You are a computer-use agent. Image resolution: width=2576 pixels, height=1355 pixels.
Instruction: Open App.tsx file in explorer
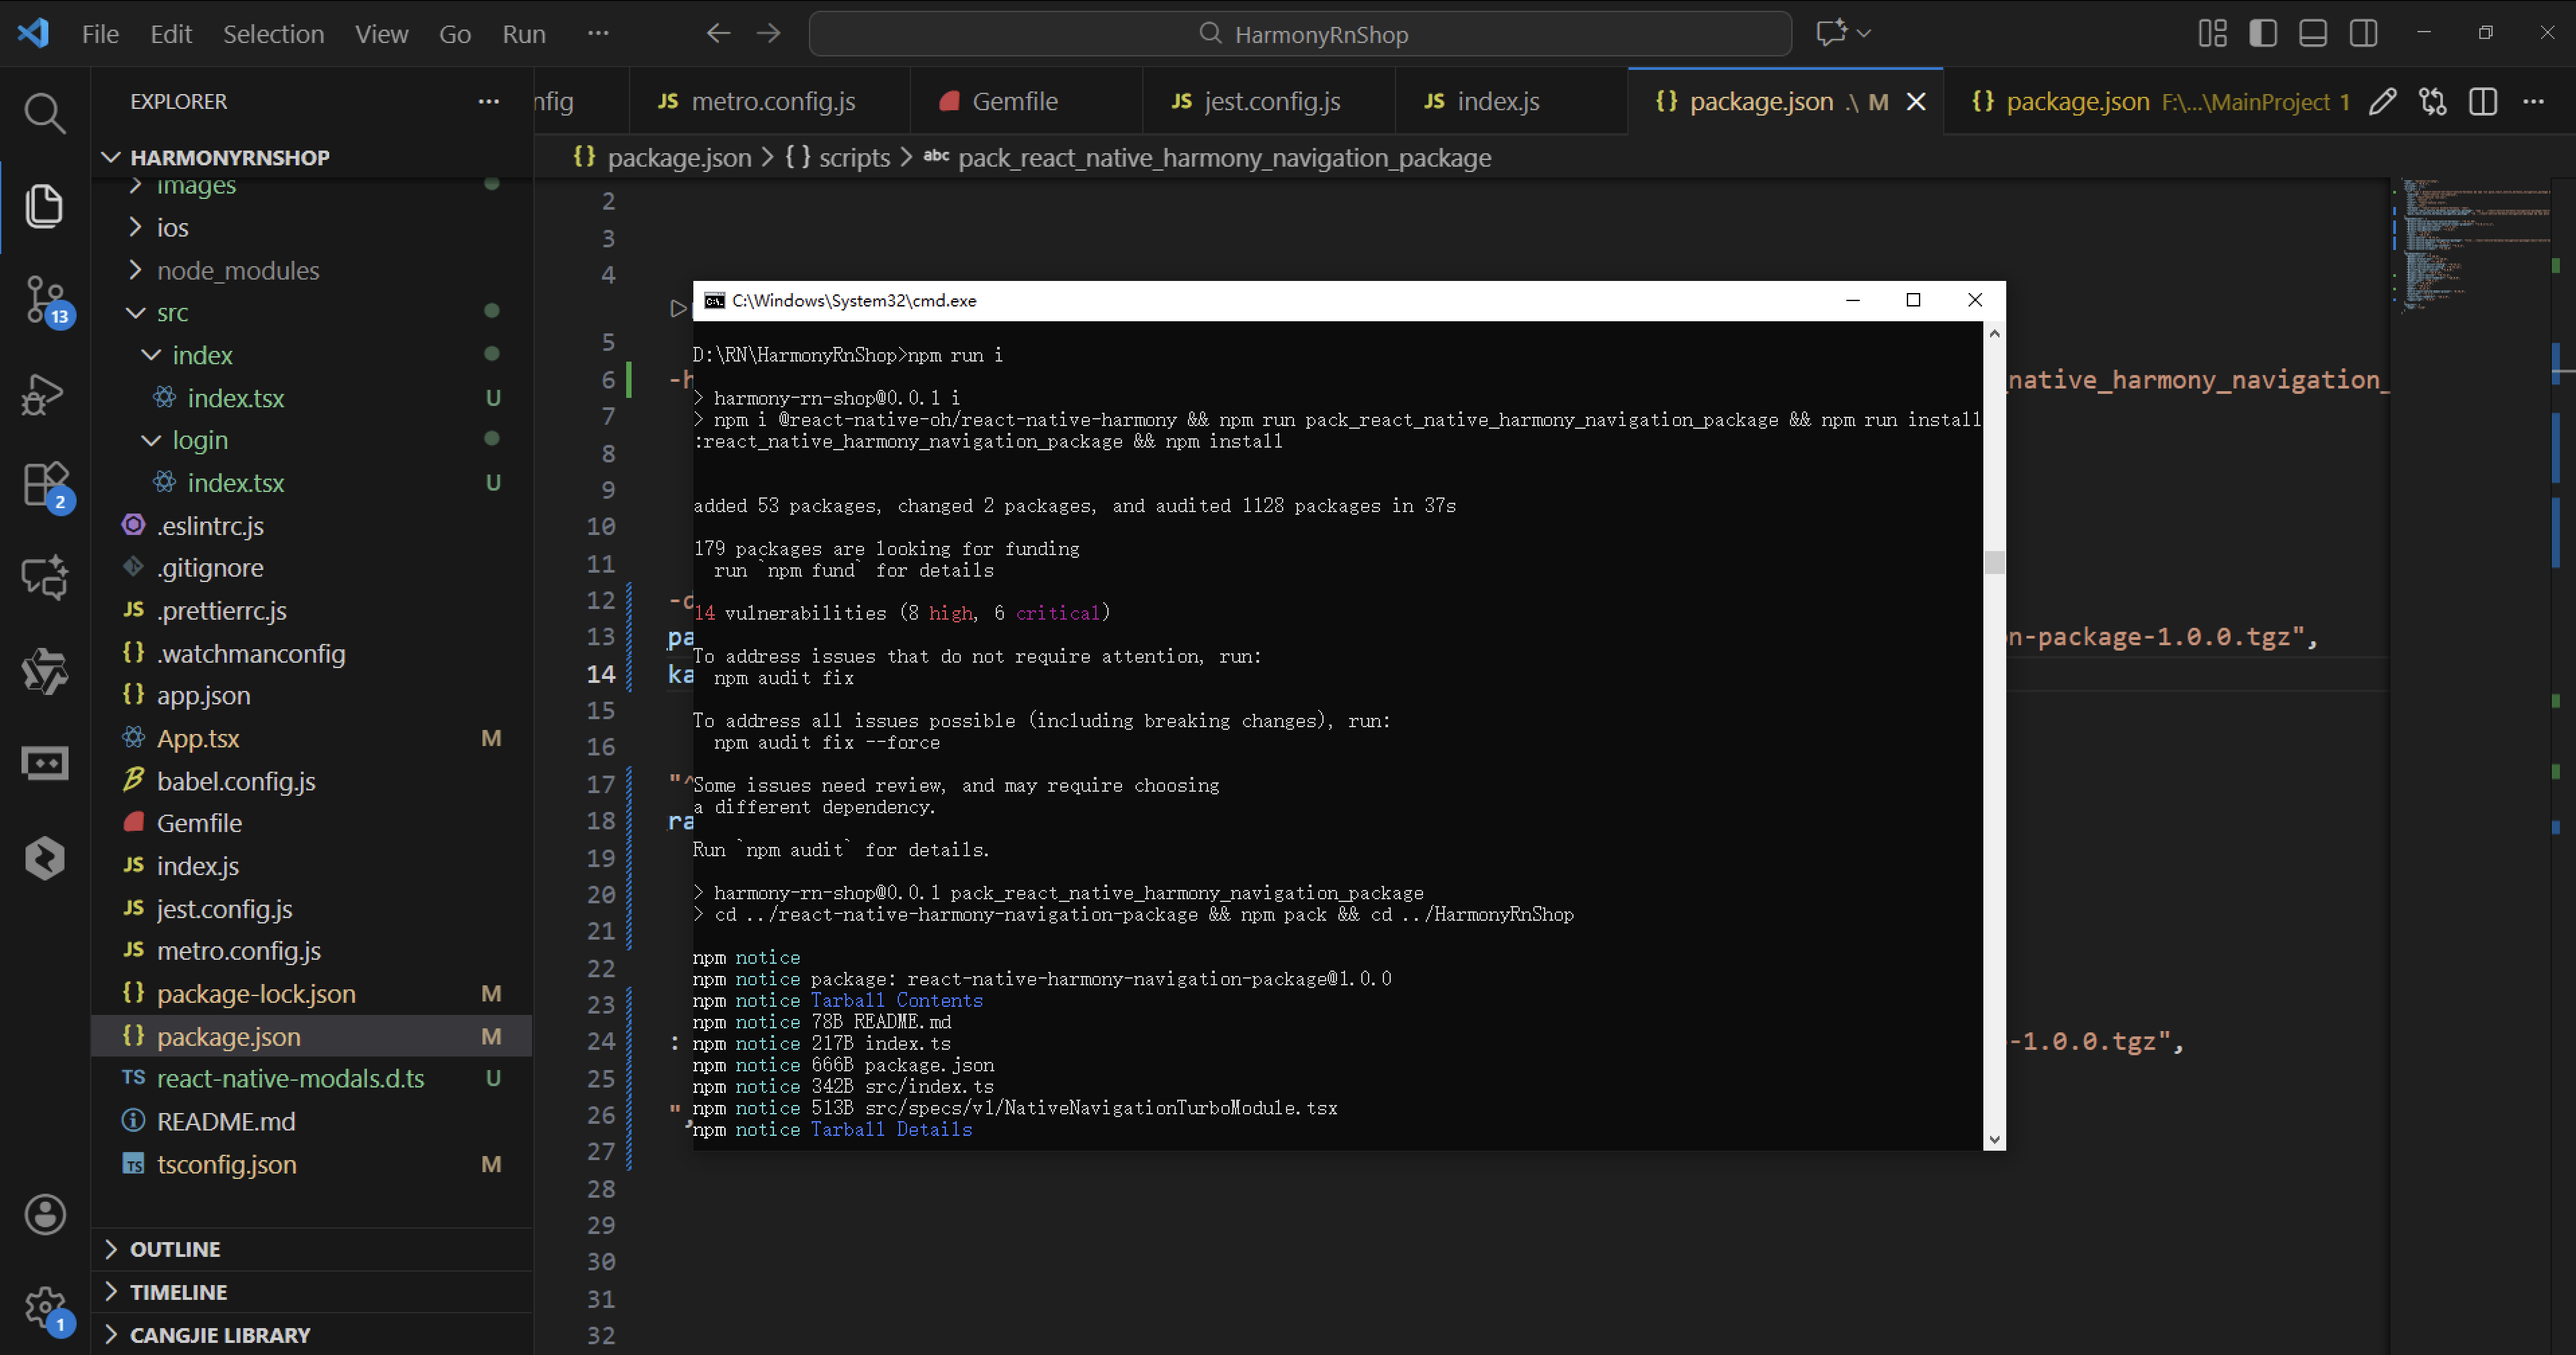tap(197, 738)
